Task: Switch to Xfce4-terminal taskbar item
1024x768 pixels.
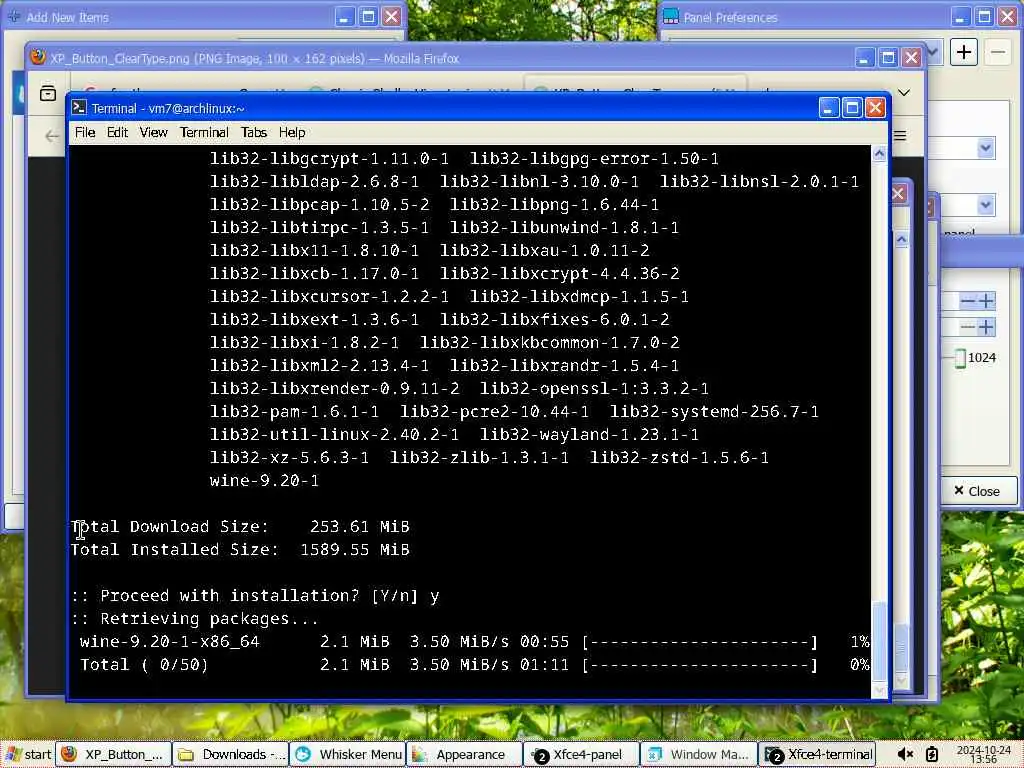Action: [x=816, y=754]
